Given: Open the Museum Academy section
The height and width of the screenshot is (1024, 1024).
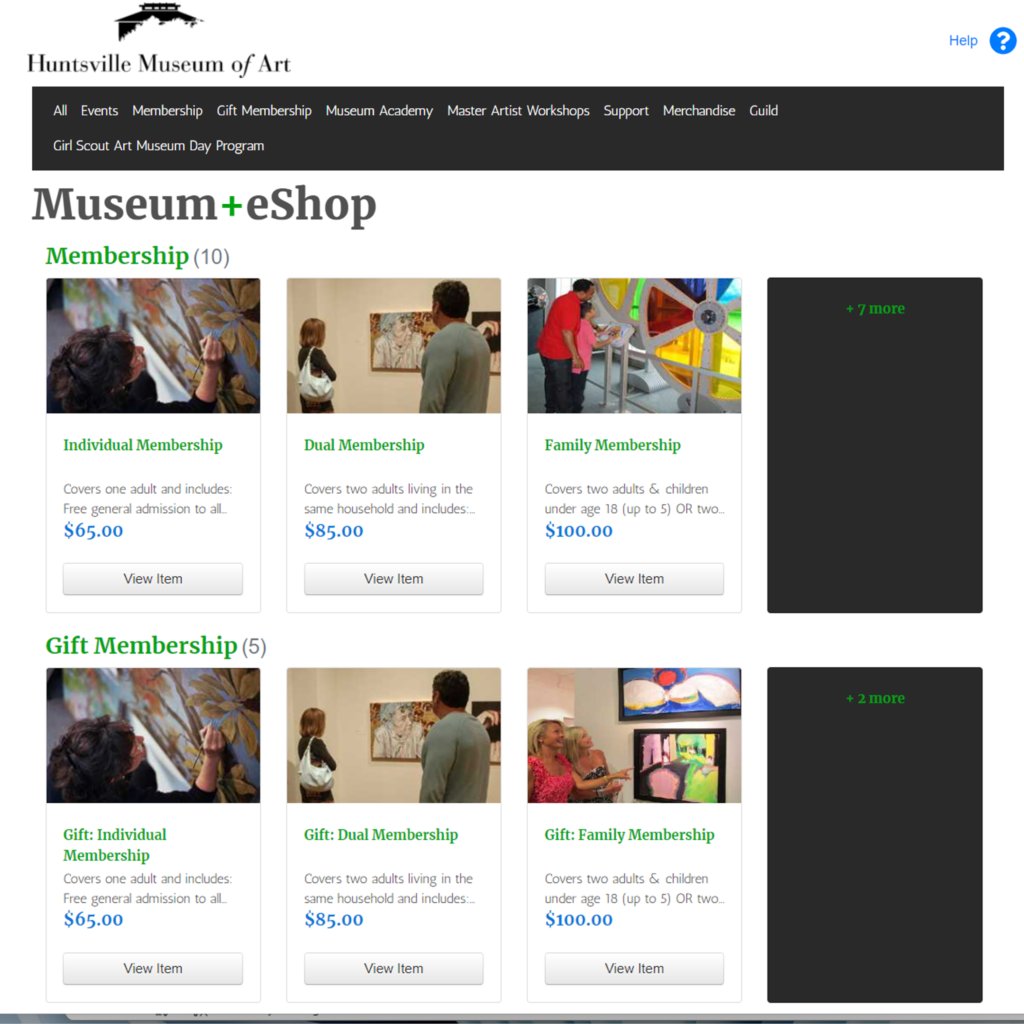Looking at the screenshot, I should [378, 111].
